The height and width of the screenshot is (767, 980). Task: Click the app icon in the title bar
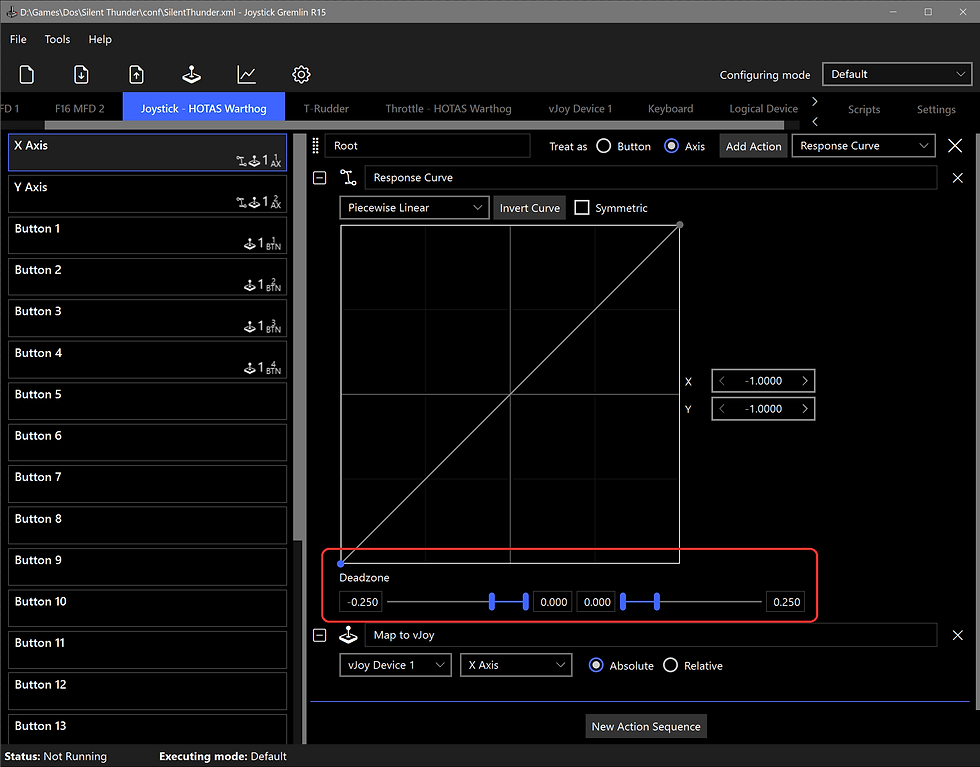click(x=11, y=12)
